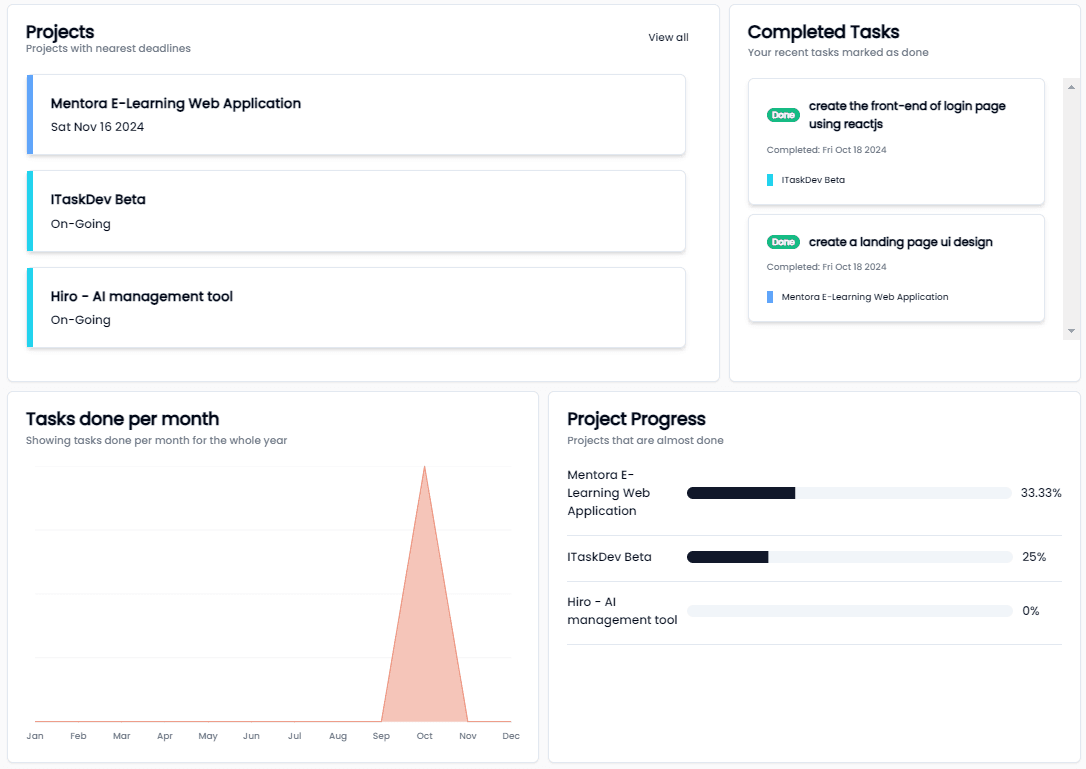Click the October peak in tasks chart
The image size is (1086, 769).
click(425, 468)
